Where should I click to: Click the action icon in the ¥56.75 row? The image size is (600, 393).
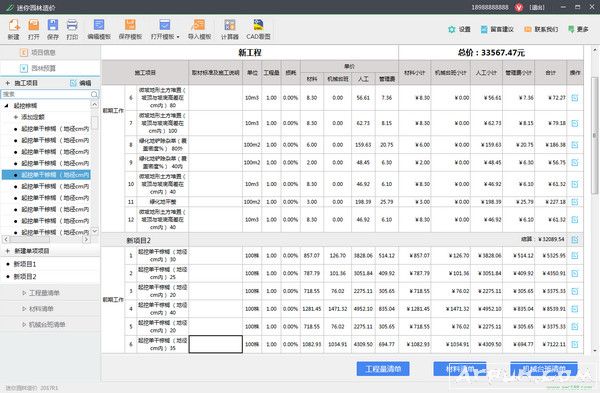[x=575, y=163]
